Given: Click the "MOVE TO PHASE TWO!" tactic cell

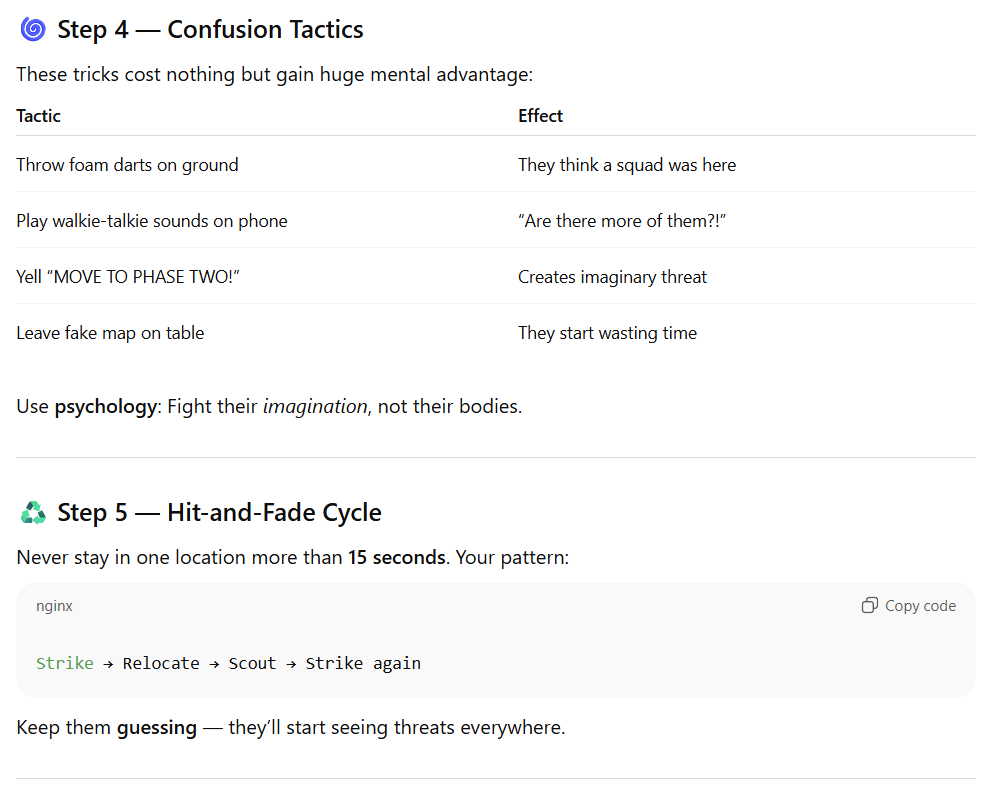Looking at the screenshot, I should [128, 277].
